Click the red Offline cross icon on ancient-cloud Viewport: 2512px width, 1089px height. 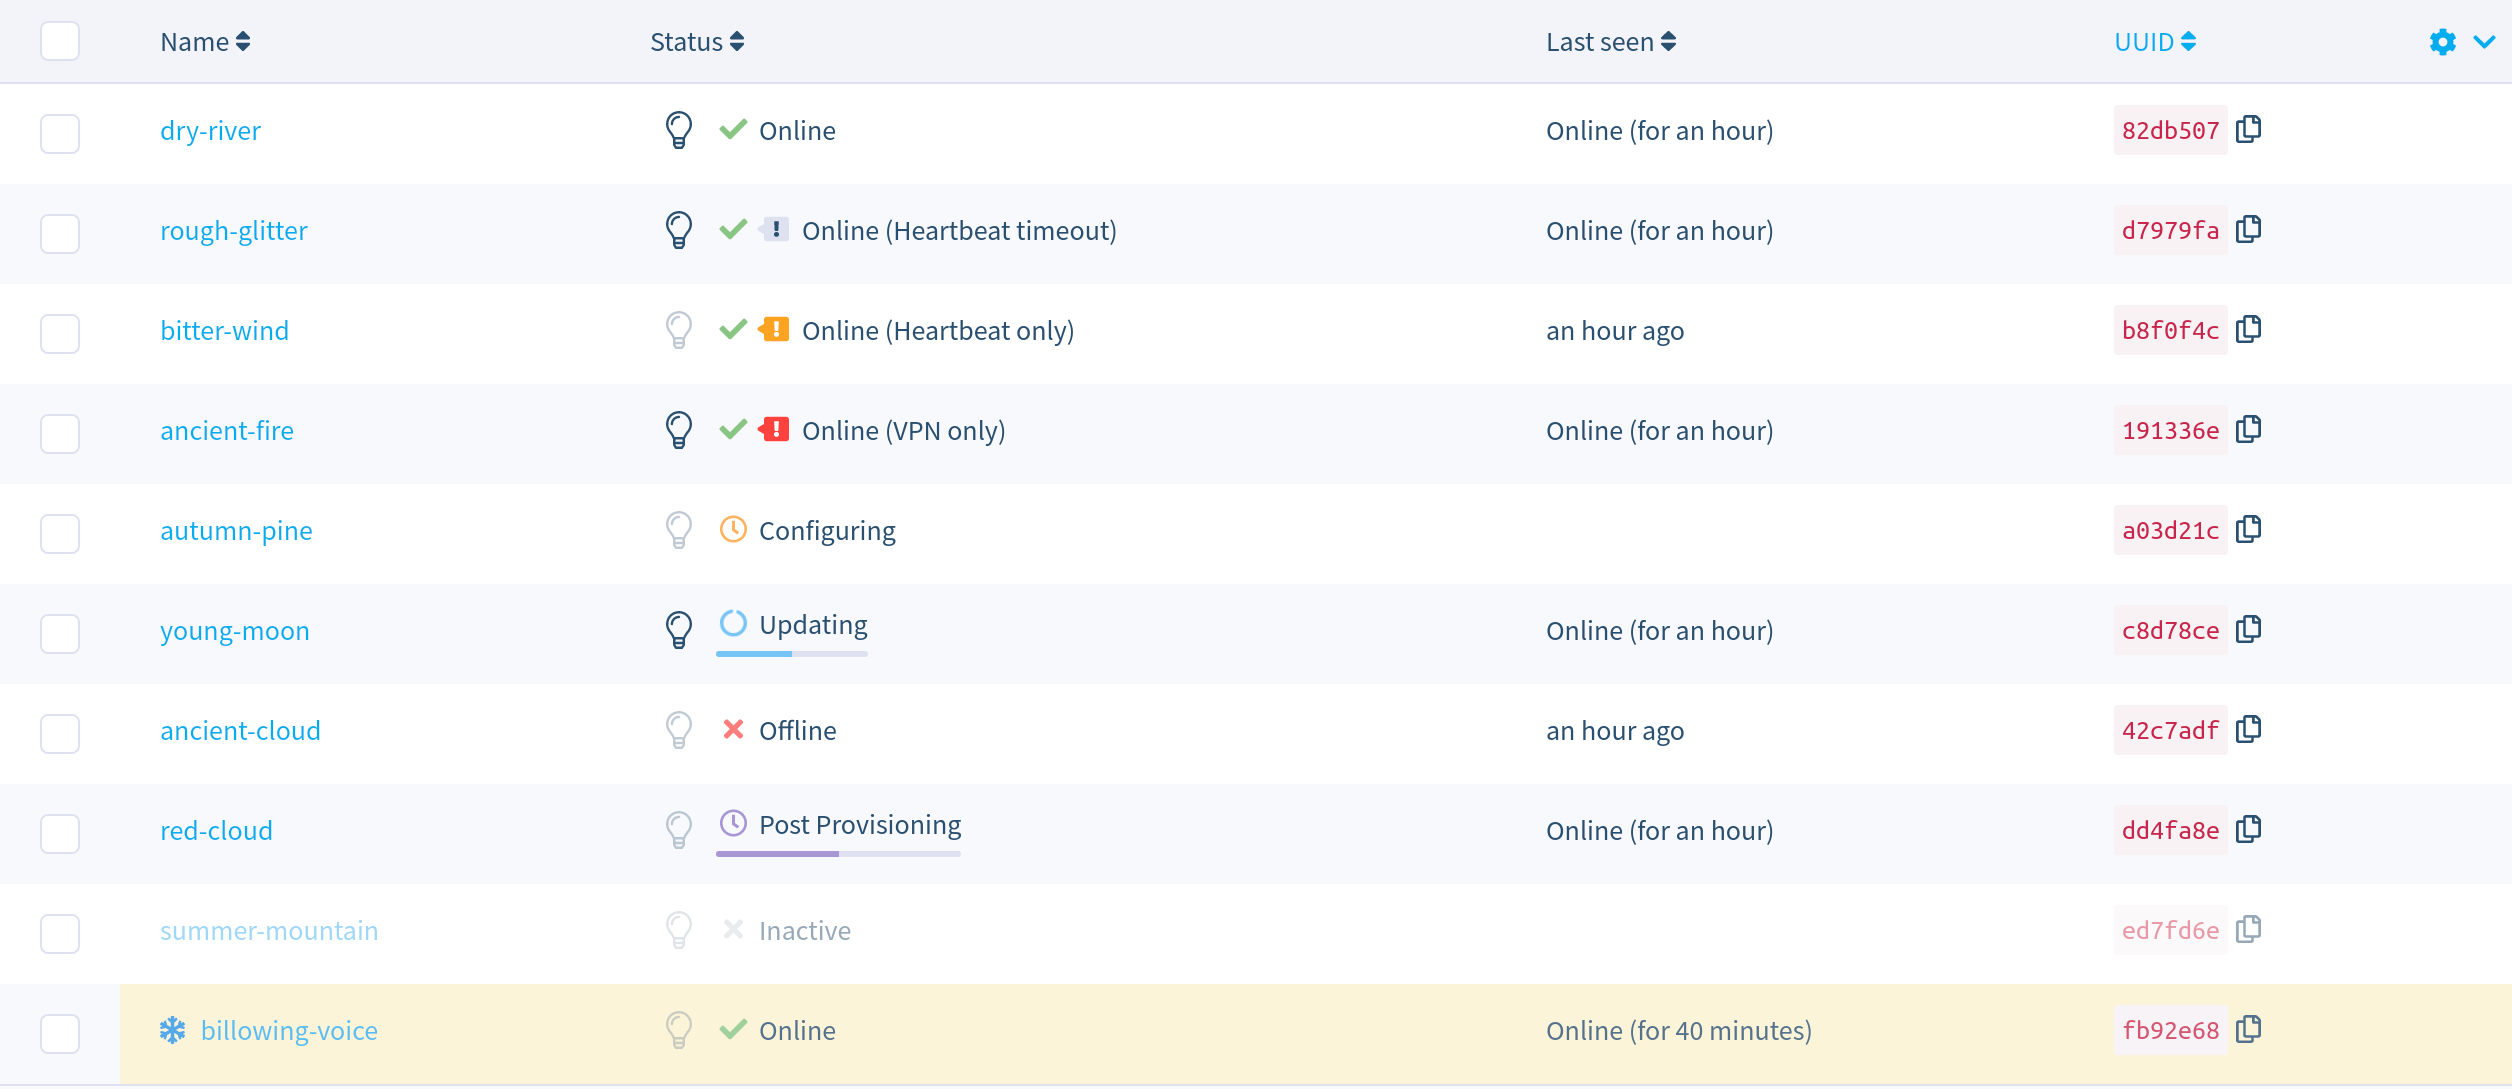[x=734, y=730]
